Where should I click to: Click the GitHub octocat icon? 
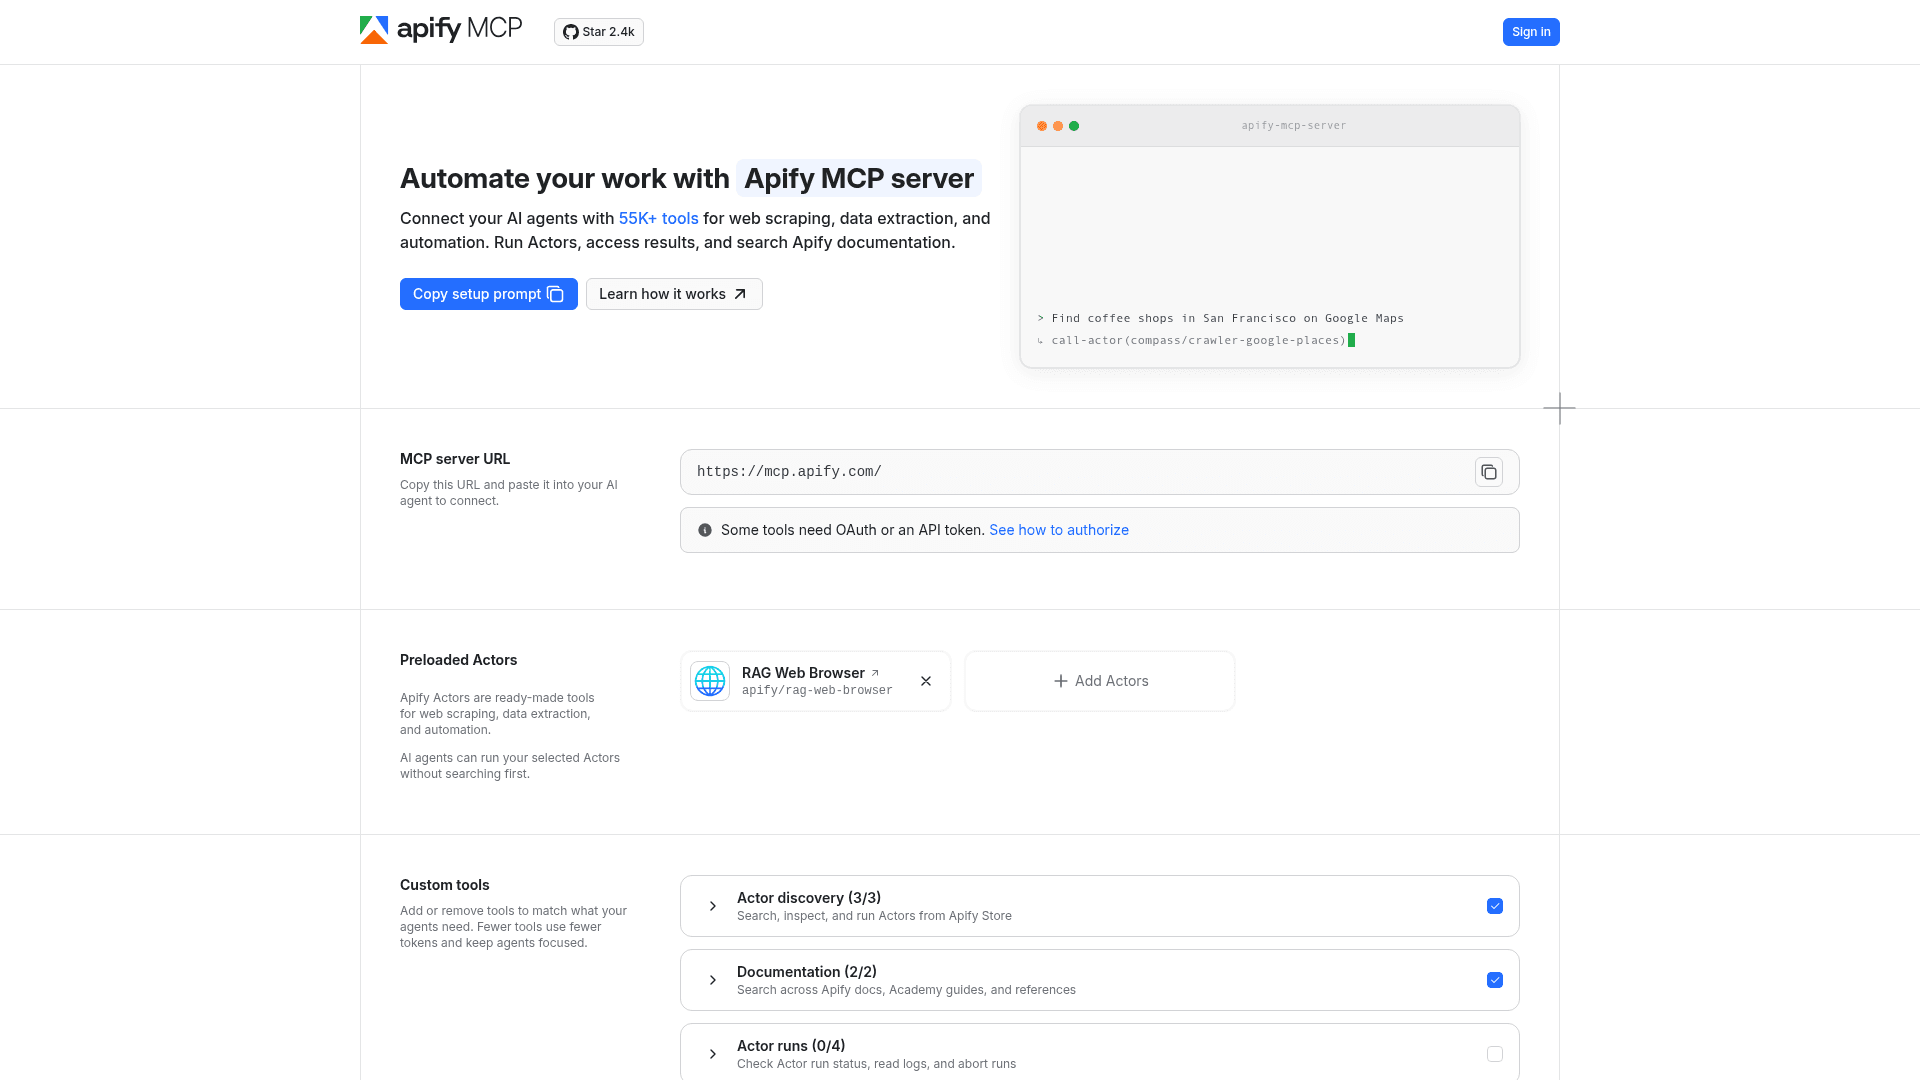(x=570, y=32)
